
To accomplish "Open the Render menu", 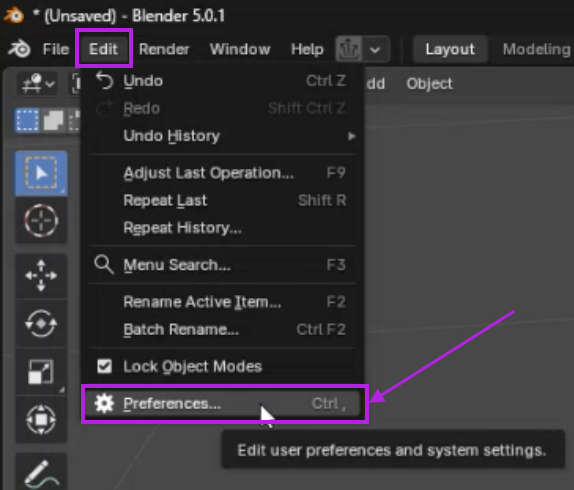I will click(x=164, y=49).
